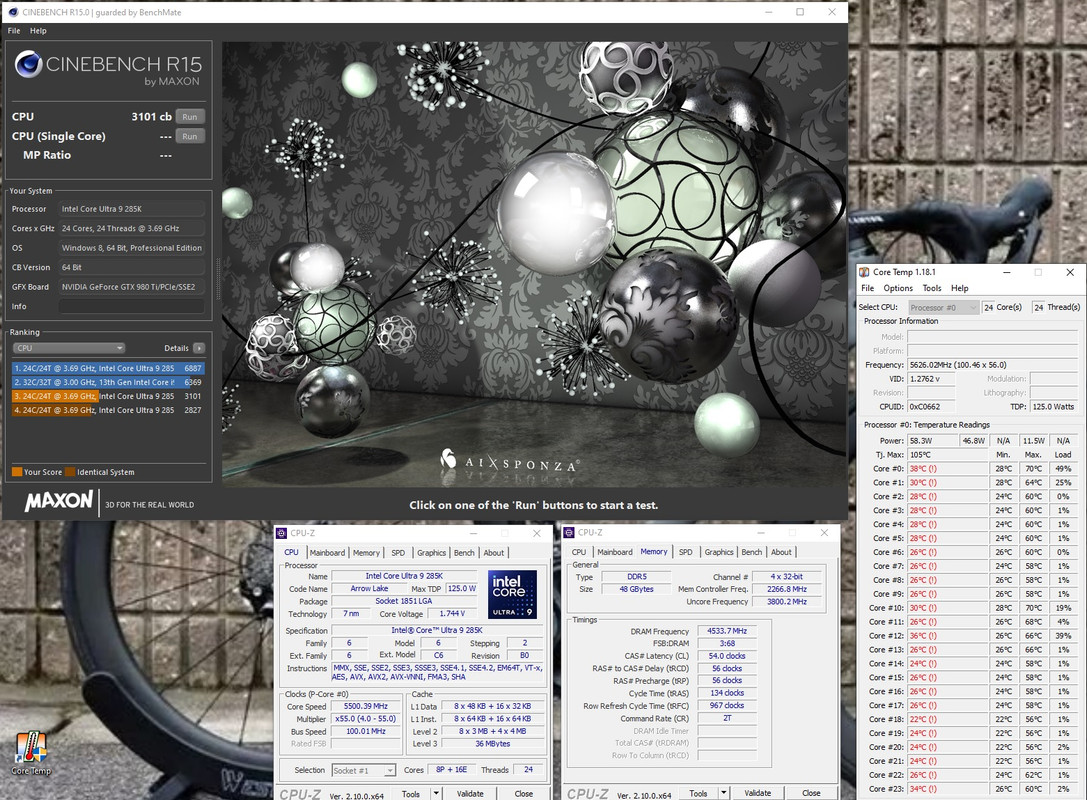1087x800 pixels.
Task: Click Close button in right CPU-Z
Action: (x=811, y=793)
